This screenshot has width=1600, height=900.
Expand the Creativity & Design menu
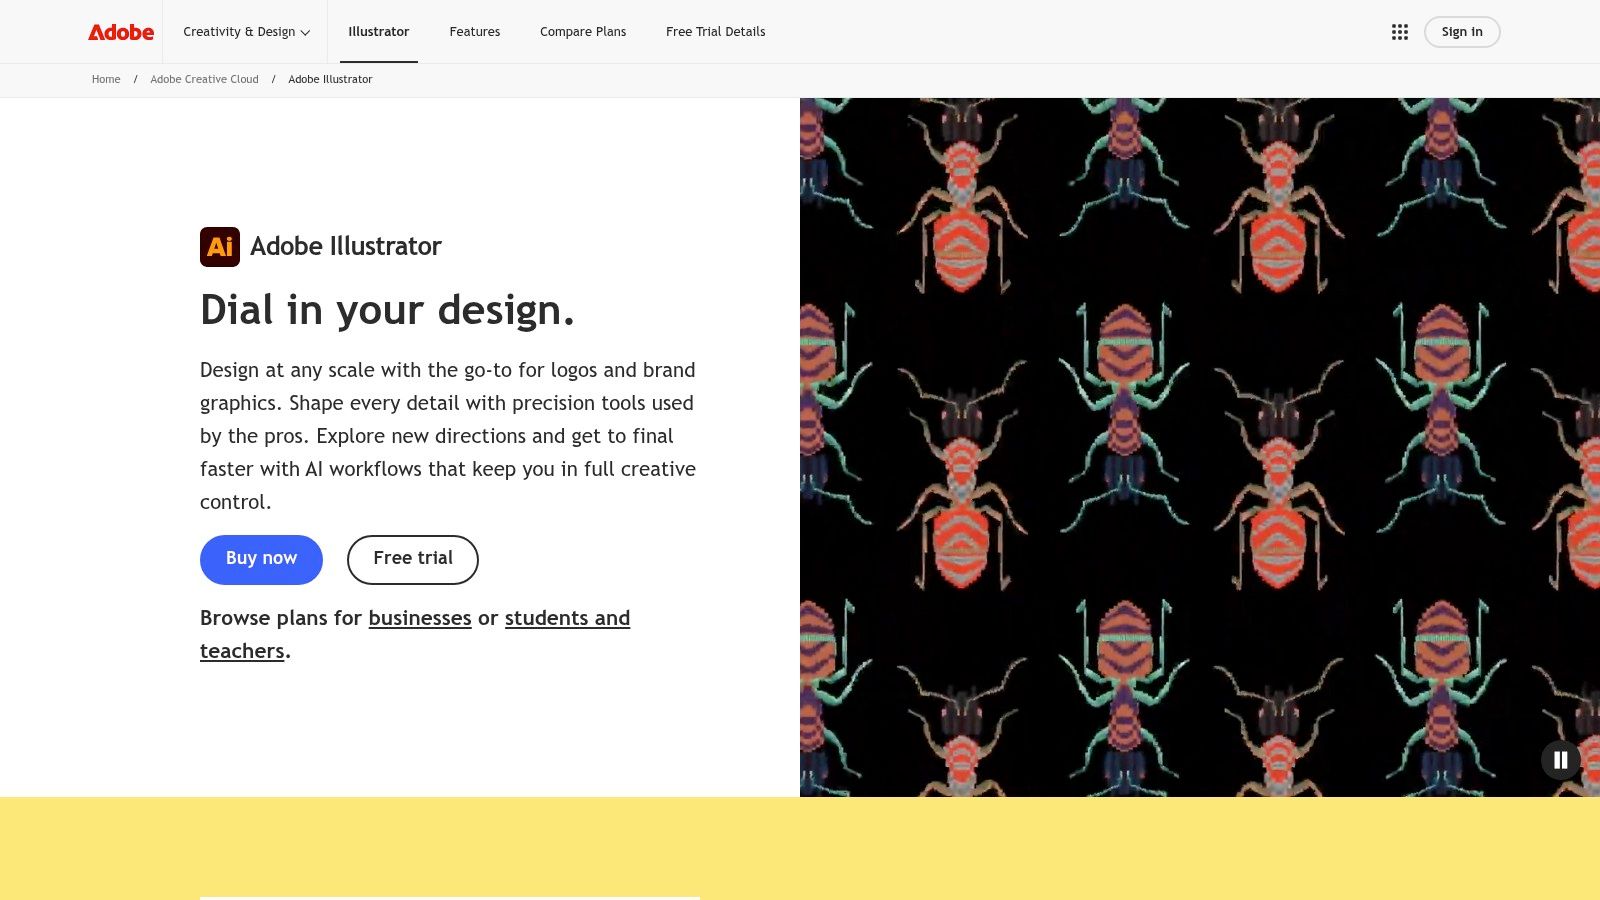pyautogui.click(x=246, y=32)
